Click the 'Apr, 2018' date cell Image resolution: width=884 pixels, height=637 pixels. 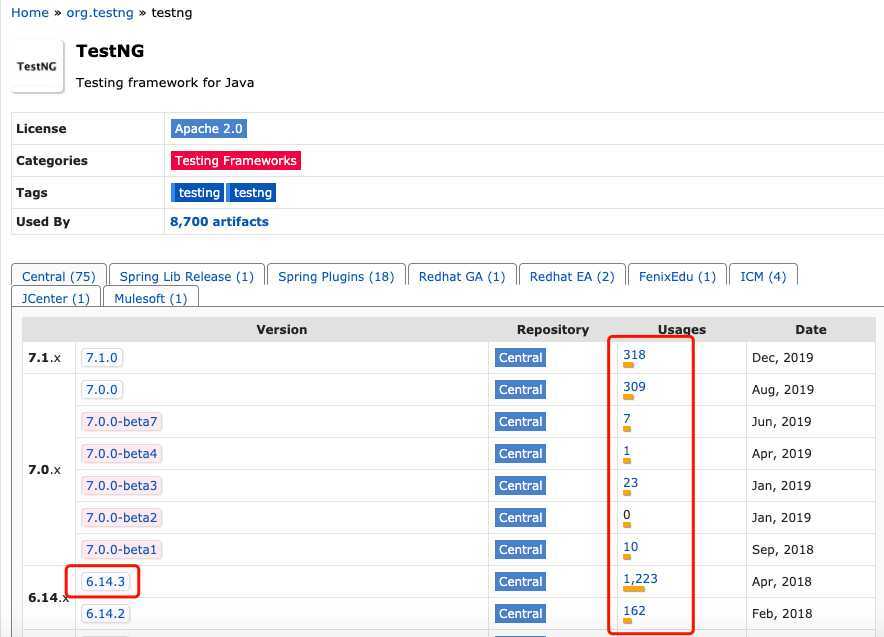[x=781, y=581]
